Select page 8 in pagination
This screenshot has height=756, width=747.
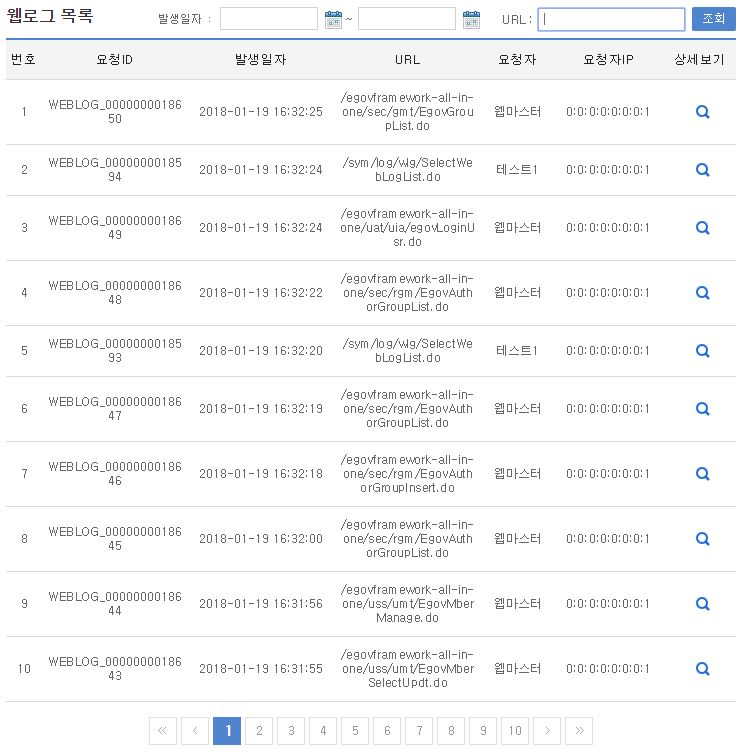451,731
